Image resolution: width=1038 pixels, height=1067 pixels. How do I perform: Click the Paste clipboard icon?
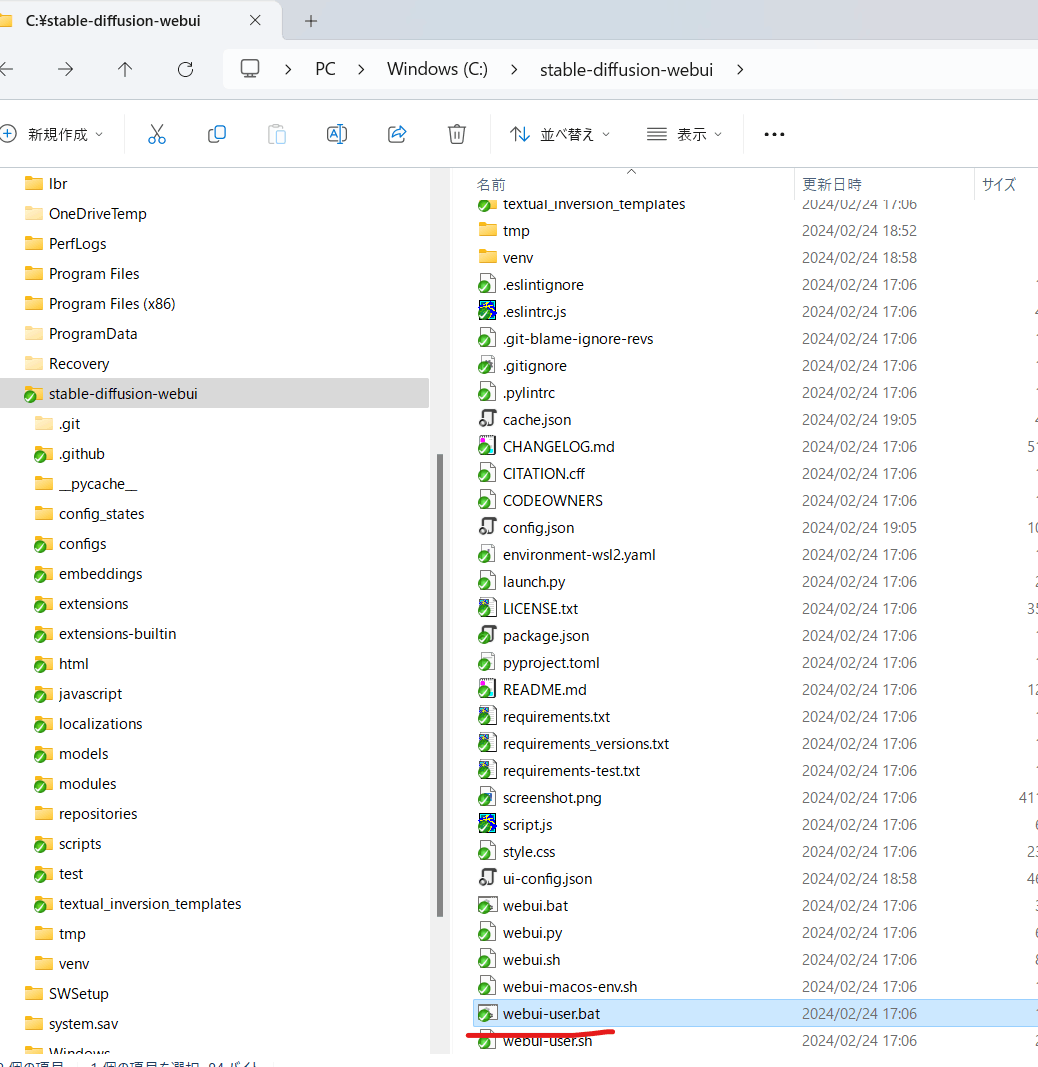tap(277, 134)
